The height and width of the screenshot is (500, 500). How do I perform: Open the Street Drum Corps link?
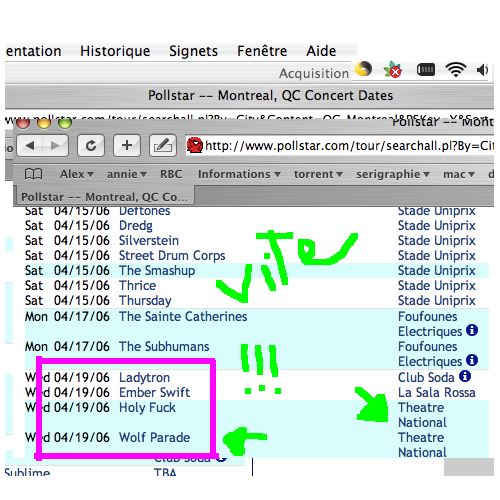[172, 256]
